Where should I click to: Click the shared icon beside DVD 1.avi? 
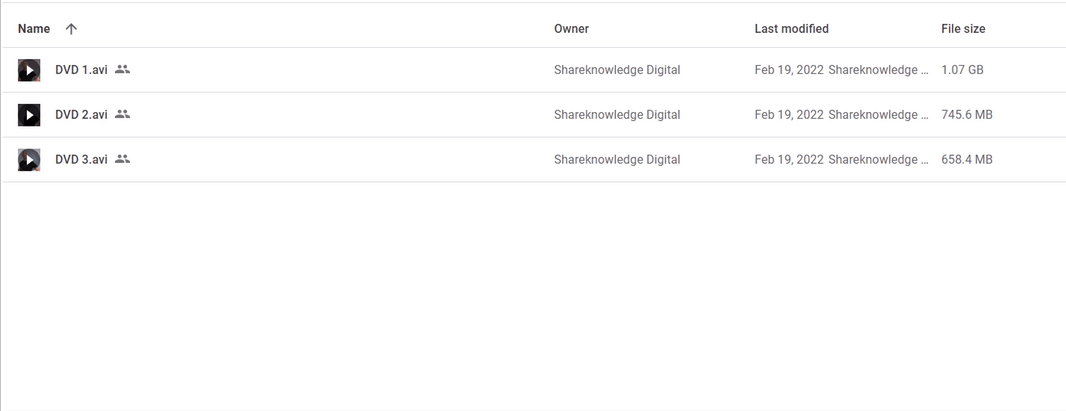(x=122, y=70)
